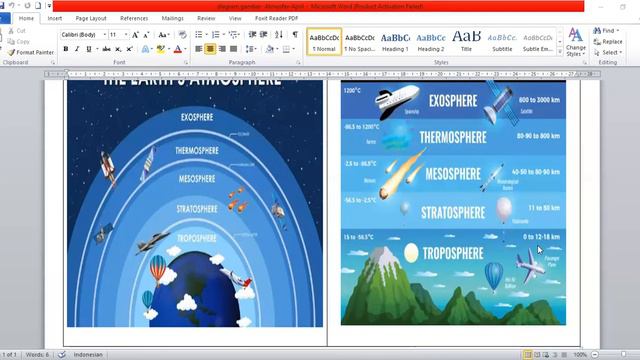Click Clear Formatting icon

182,35
